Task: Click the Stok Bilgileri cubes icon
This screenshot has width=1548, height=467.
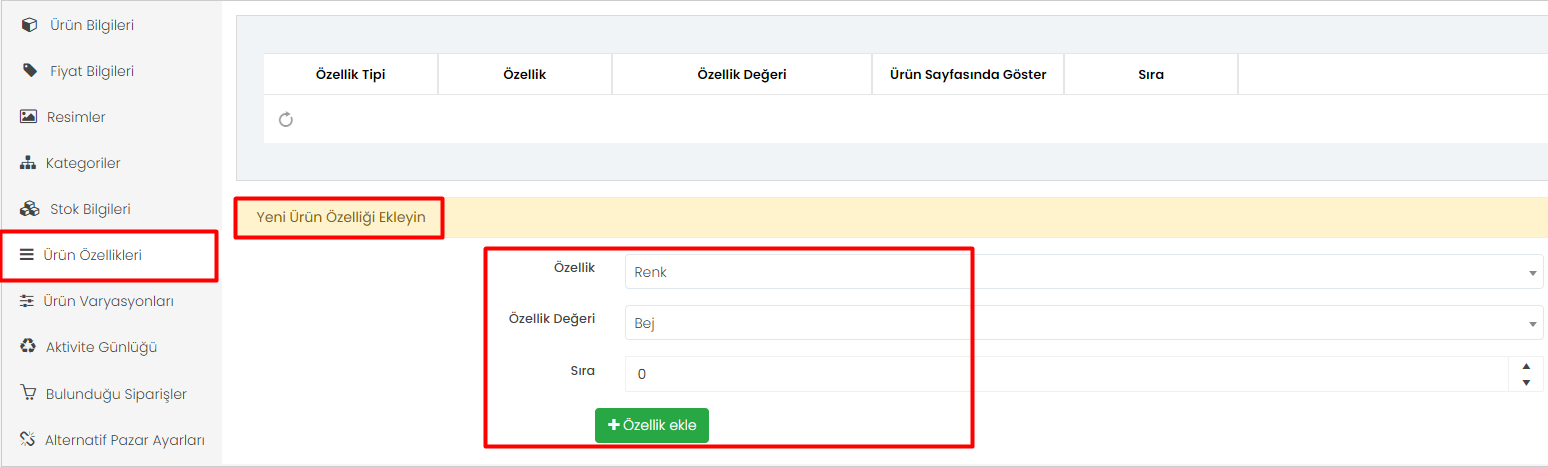Action: click(30, 209)
